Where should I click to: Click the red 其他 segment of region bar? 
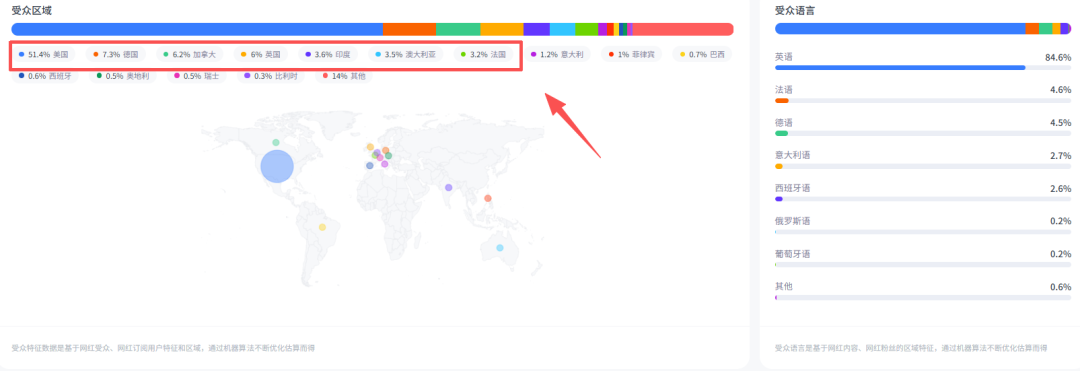(x=683, y=29)
